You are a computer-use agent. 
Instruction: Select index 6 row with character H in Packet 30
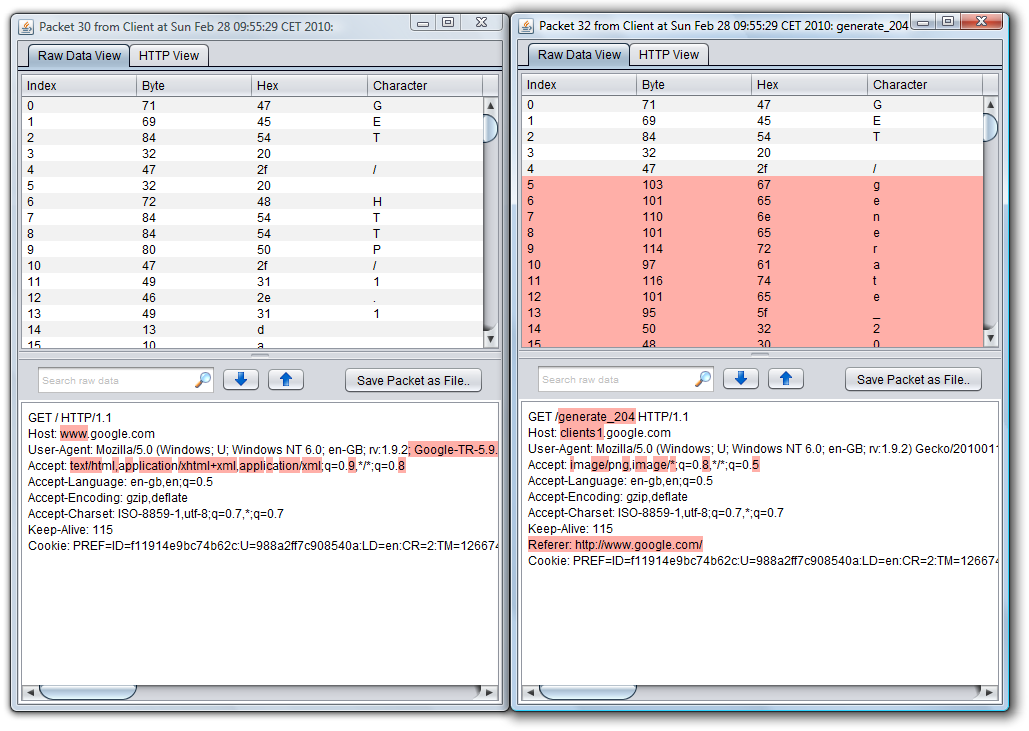point(253,201)
